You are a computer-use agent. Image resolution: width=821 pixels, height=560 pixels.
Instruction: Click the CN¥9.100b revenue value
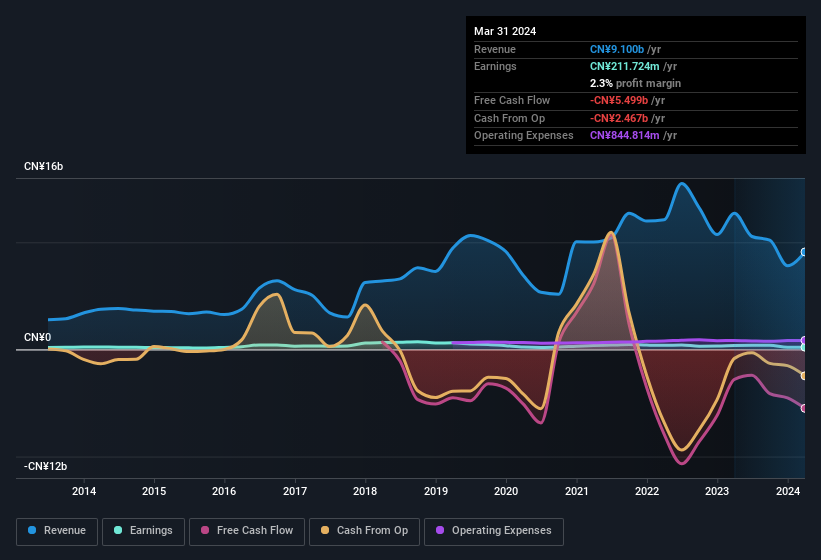pyautogui.click(x=617, y=49)
